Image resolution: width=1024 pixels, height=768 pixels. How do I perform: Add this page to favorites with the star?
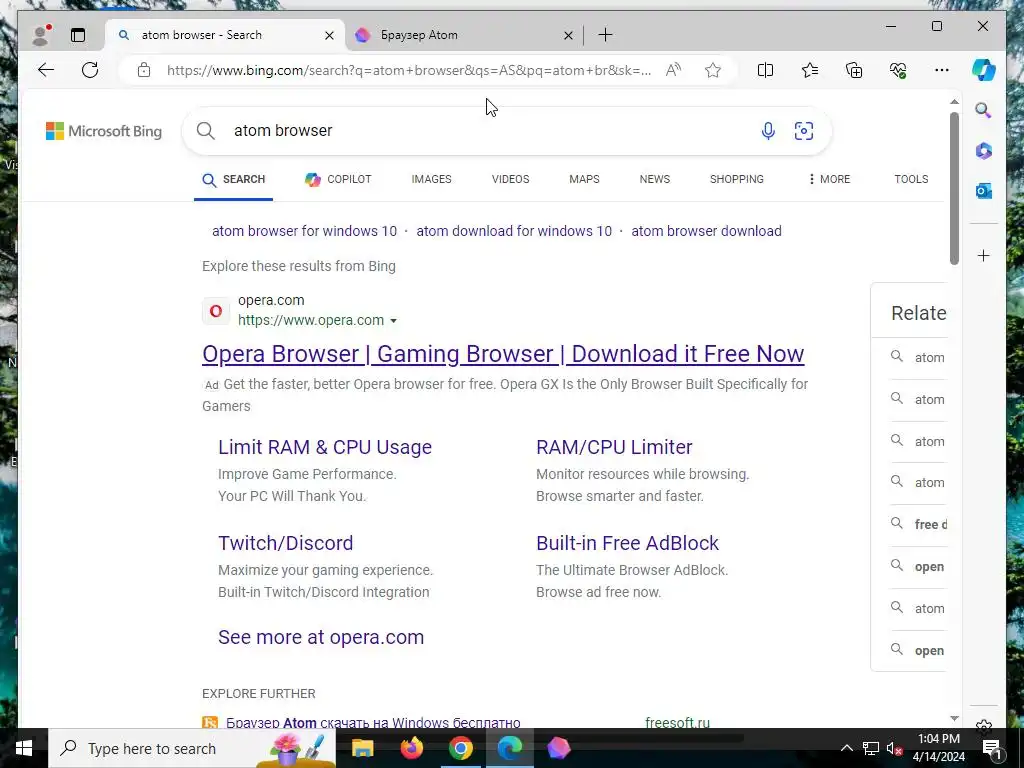[712, 70]
